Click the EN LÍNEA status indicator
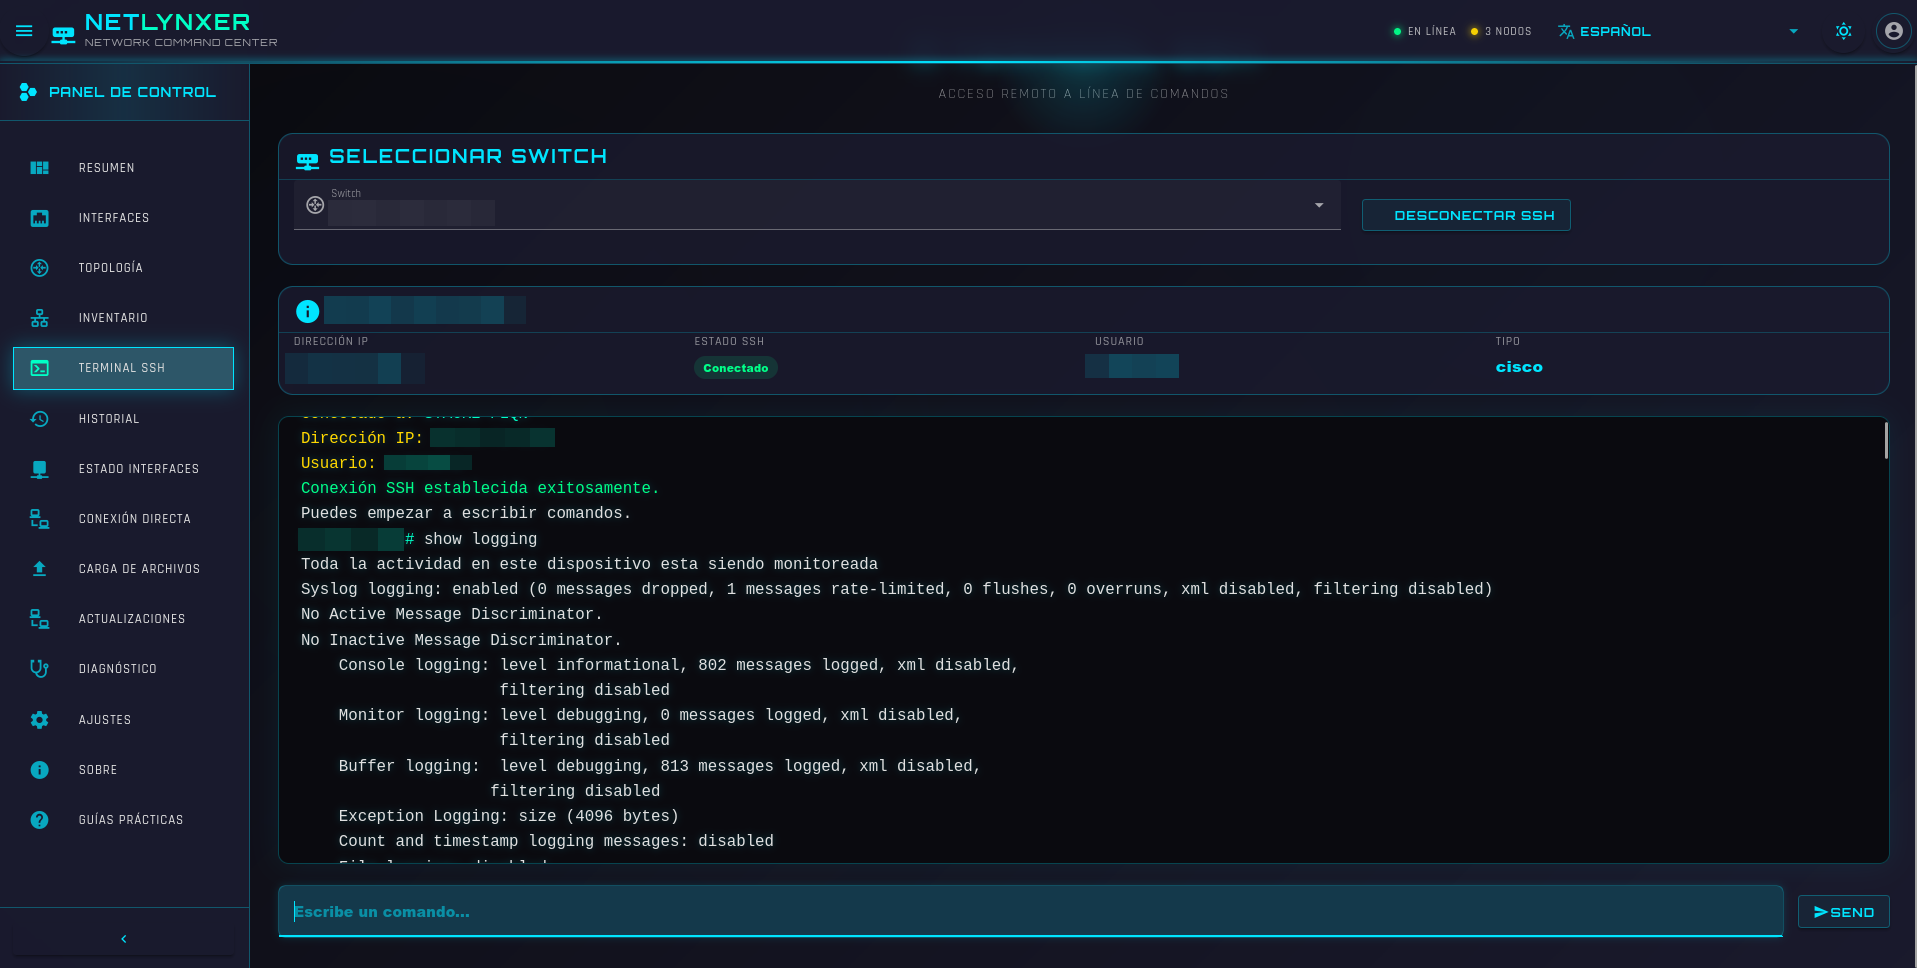1917x968 pixels. (x=1424, y=31)
